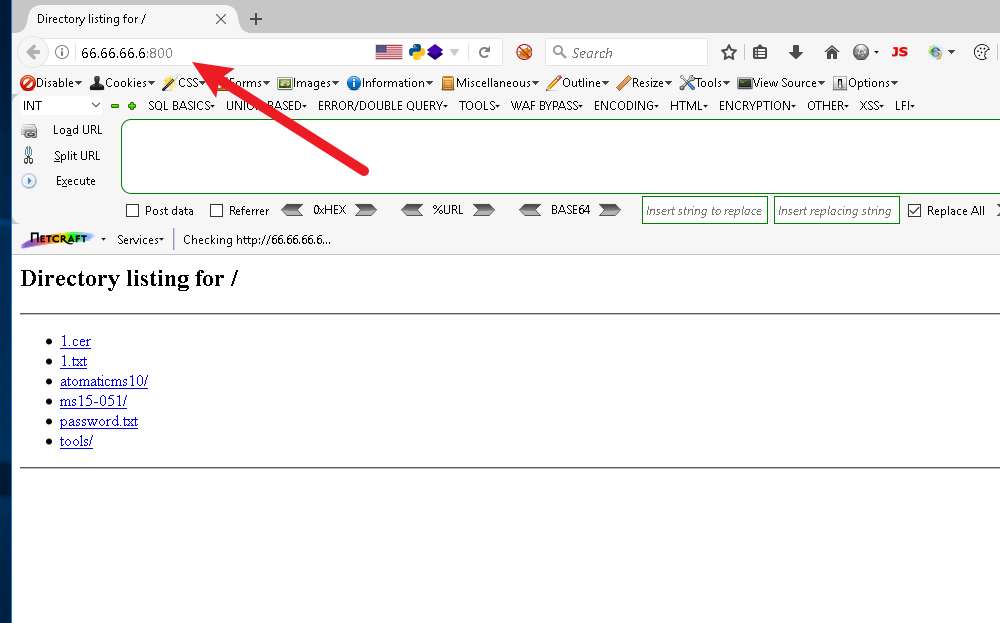Go to Home via the house icon
Image resolution: width=1000 pixels, height=623 pixels.
click(831, 52)
